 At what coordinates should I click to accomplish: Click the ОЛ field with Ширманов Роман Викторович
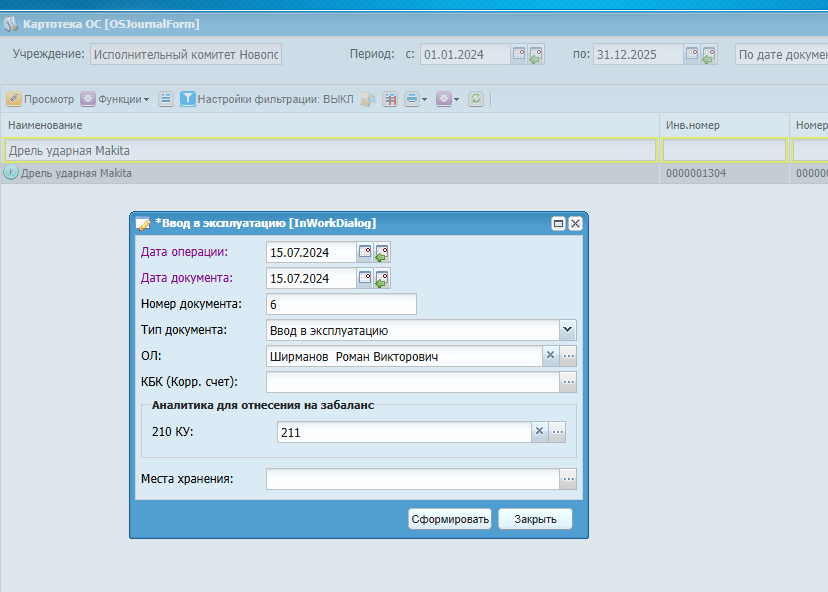404,356
